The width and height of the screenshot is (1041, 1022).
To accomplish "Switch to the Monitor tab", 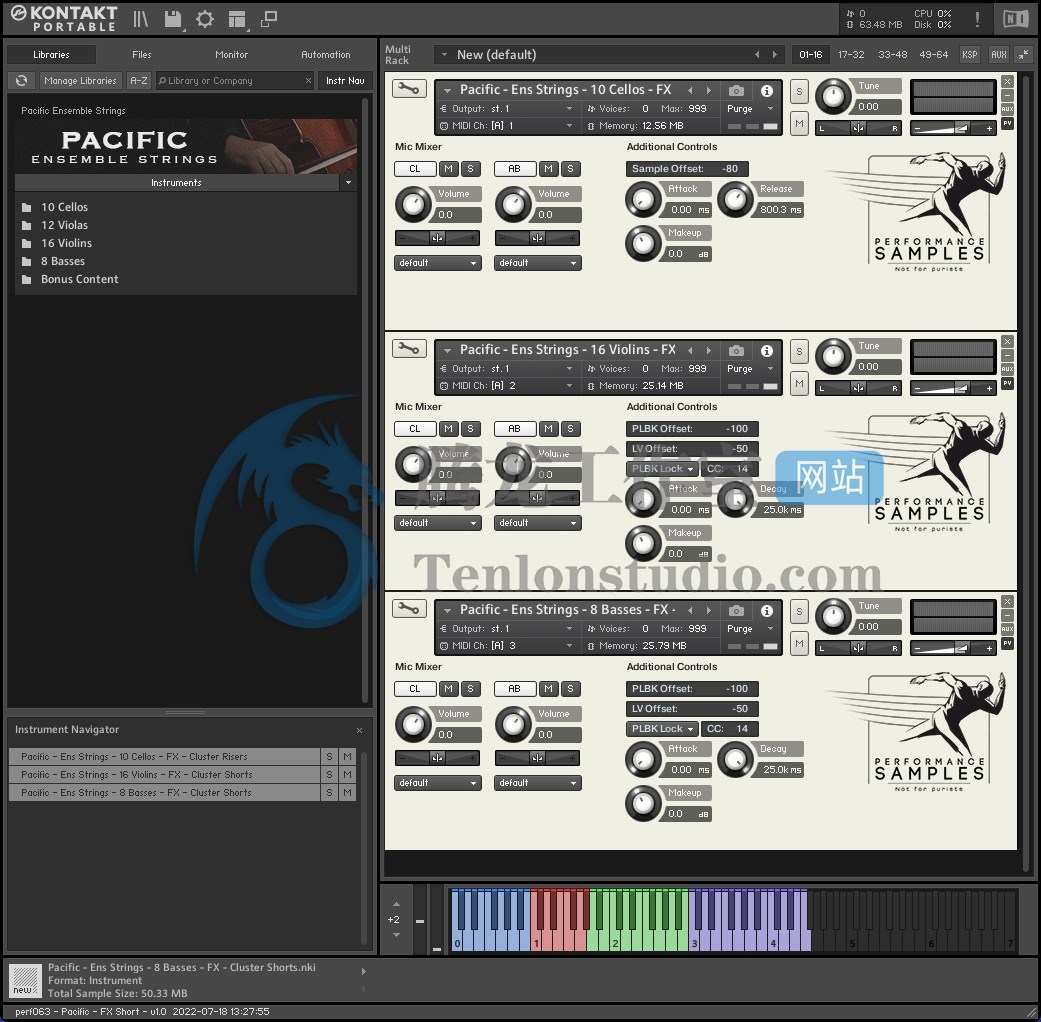I will point(232,54).
